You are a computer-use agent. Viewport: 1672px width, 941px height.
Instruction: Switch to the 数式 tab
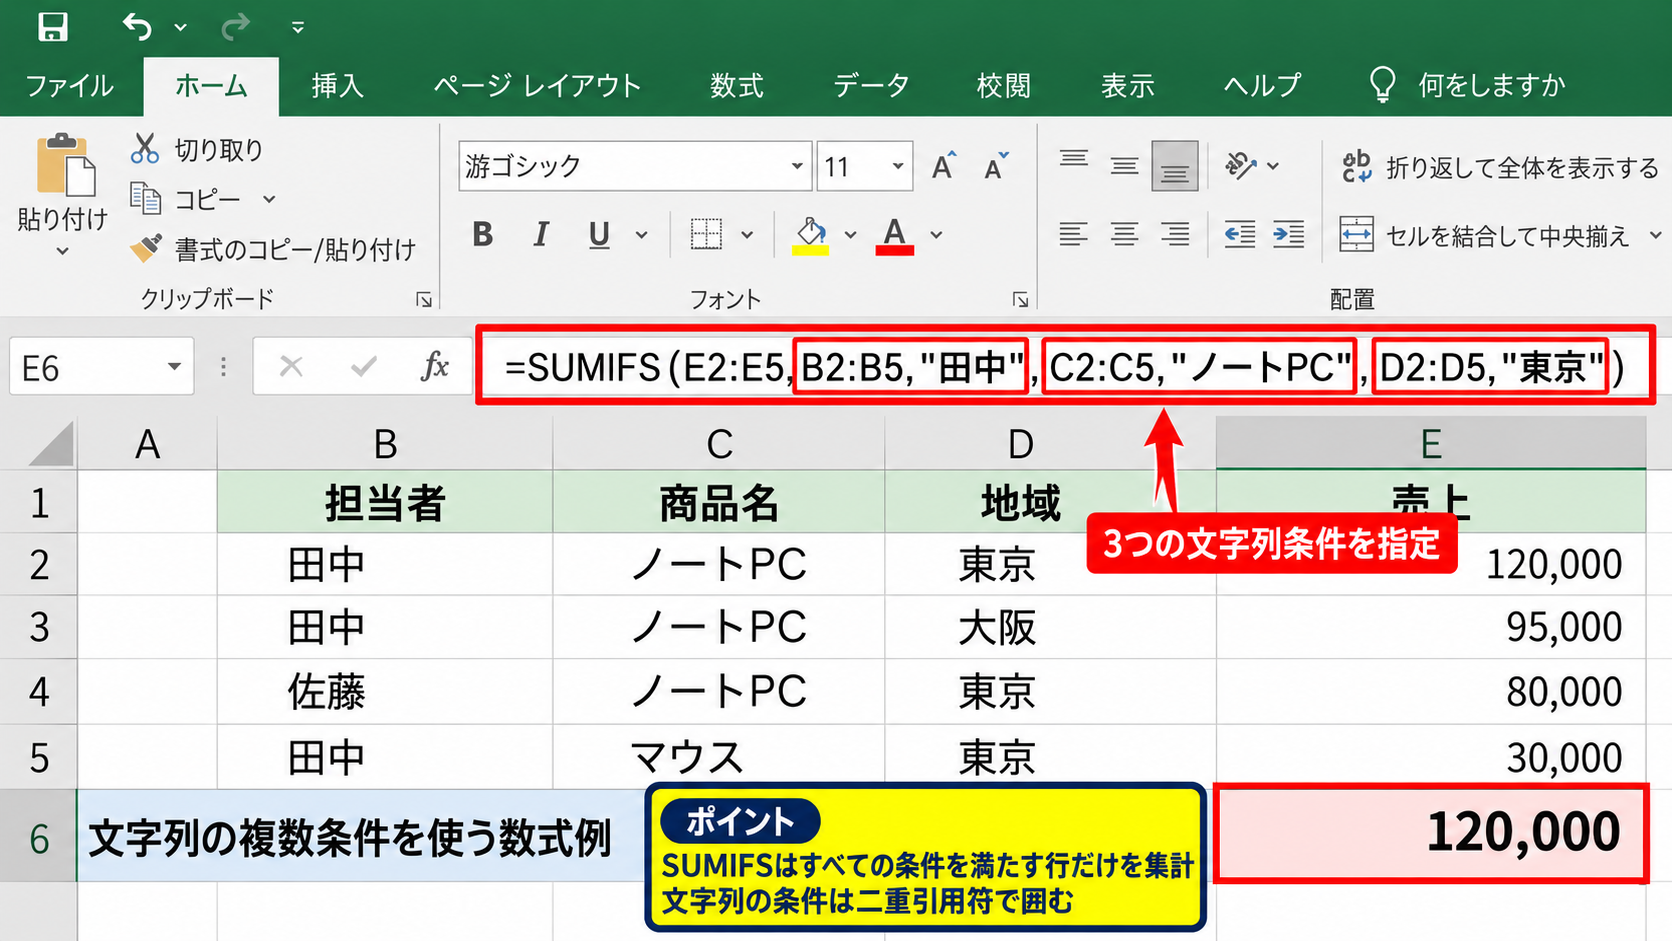click(737, 86)
